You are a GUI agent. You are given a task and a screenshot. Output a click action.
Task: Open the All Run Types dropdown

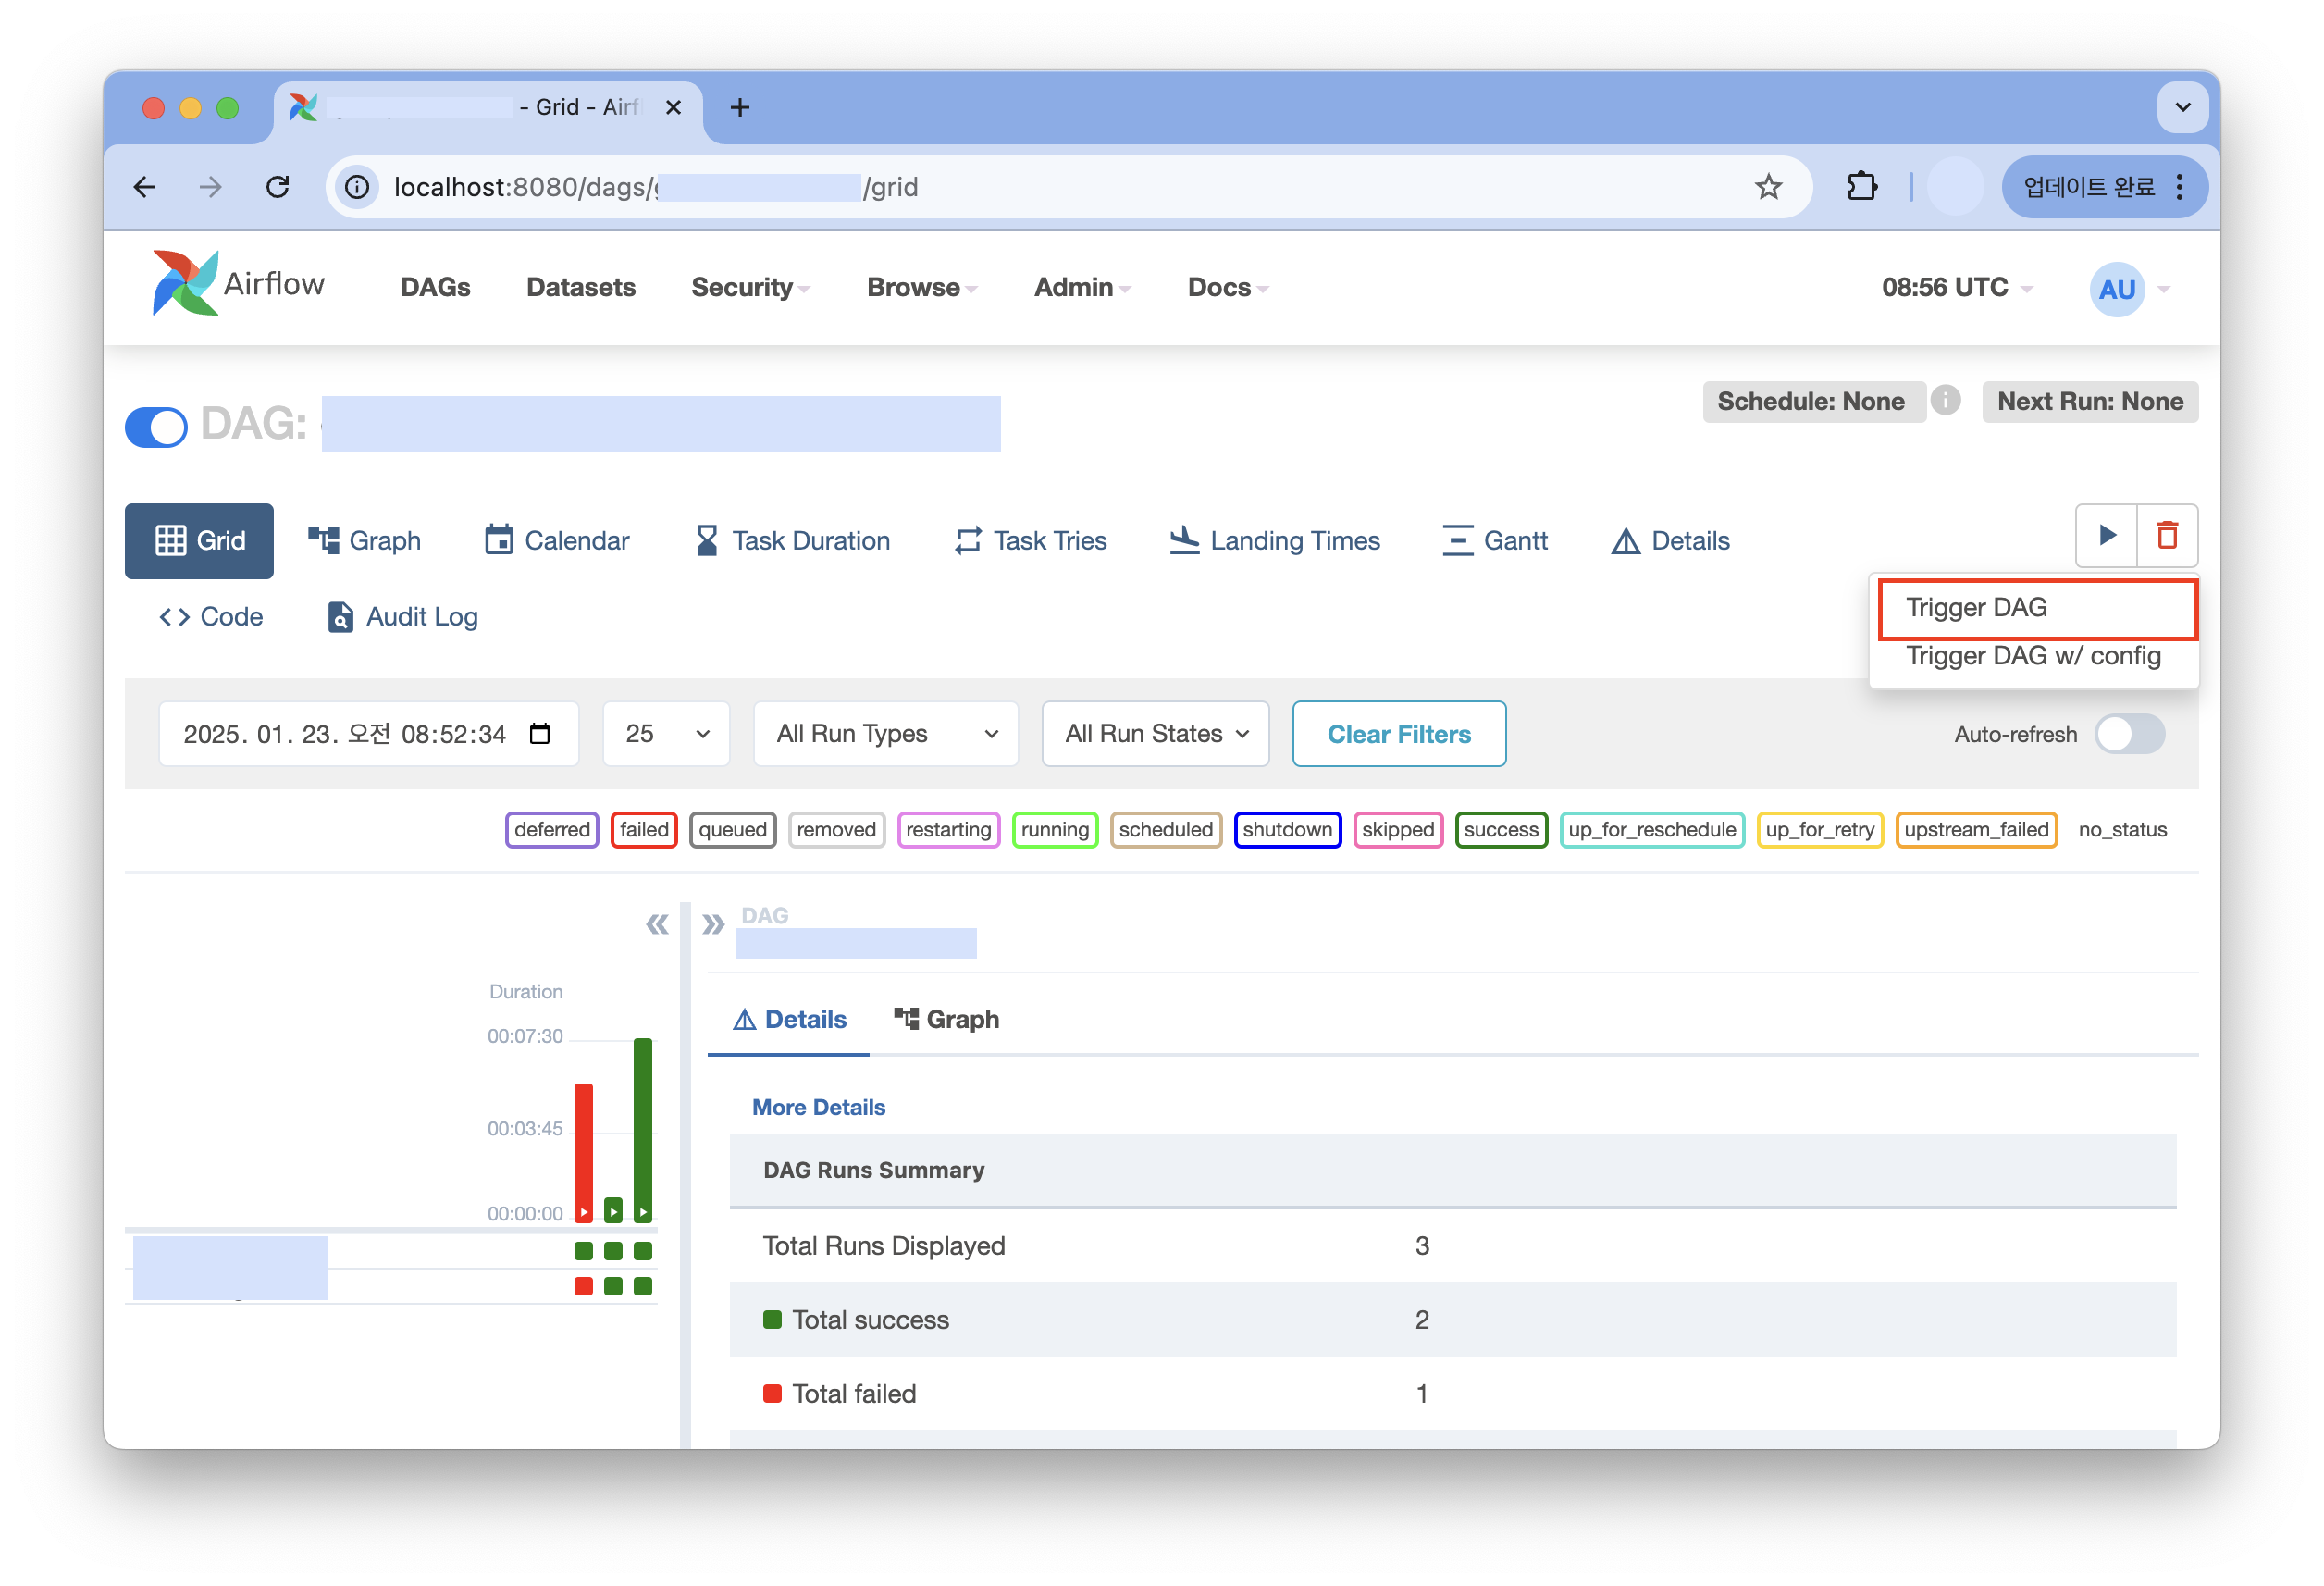coord(886,734)
